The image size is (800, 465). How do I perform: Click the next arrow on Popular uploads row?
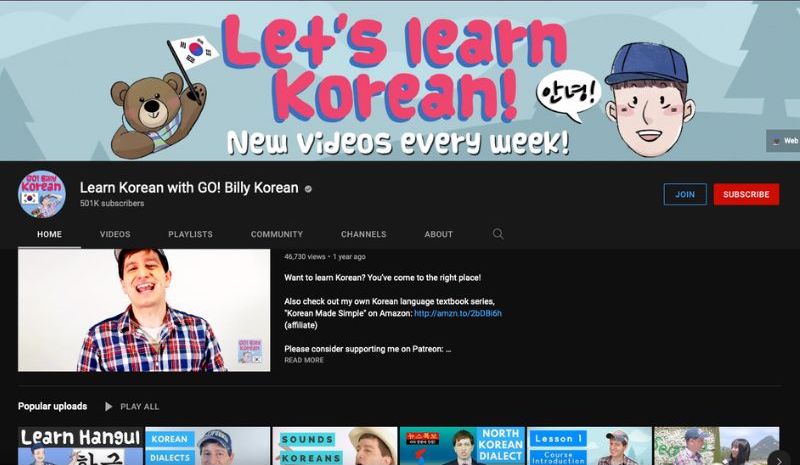click(779, 460)
